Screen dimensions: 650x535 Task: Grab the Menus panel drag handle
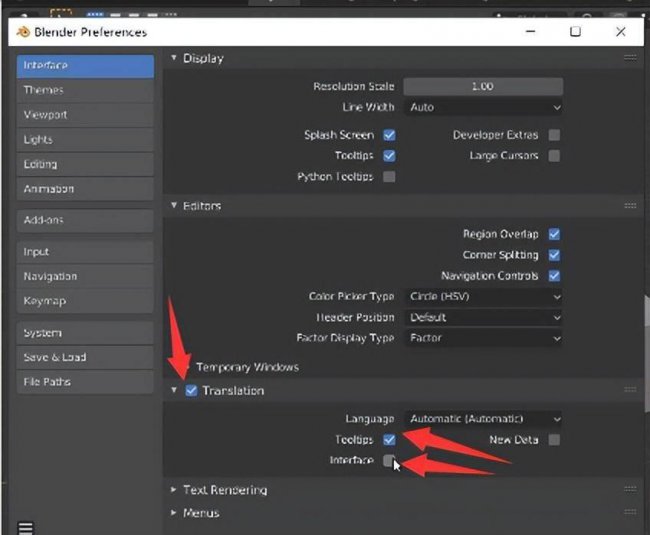[630, 512]
